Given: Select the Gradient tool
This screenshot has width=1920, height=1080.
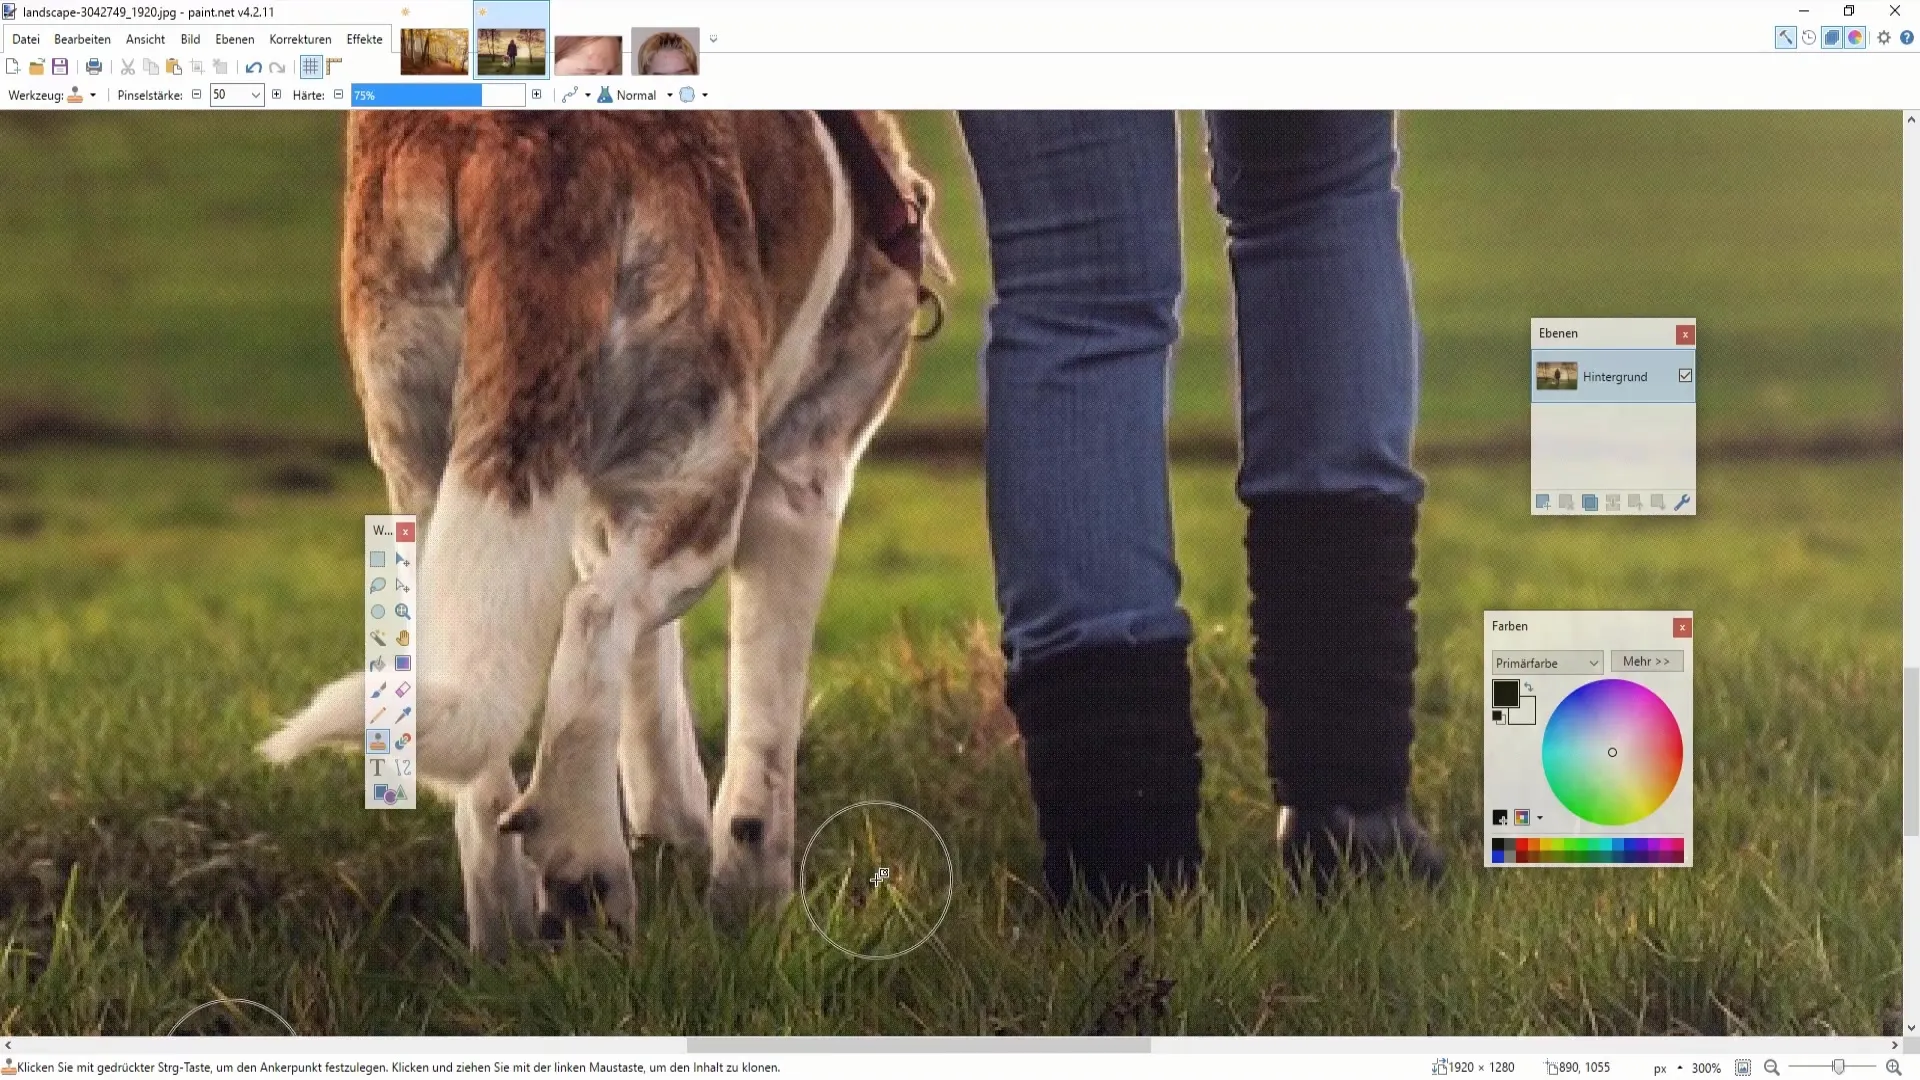Looking at the screenshot, I should click(403, 663).
